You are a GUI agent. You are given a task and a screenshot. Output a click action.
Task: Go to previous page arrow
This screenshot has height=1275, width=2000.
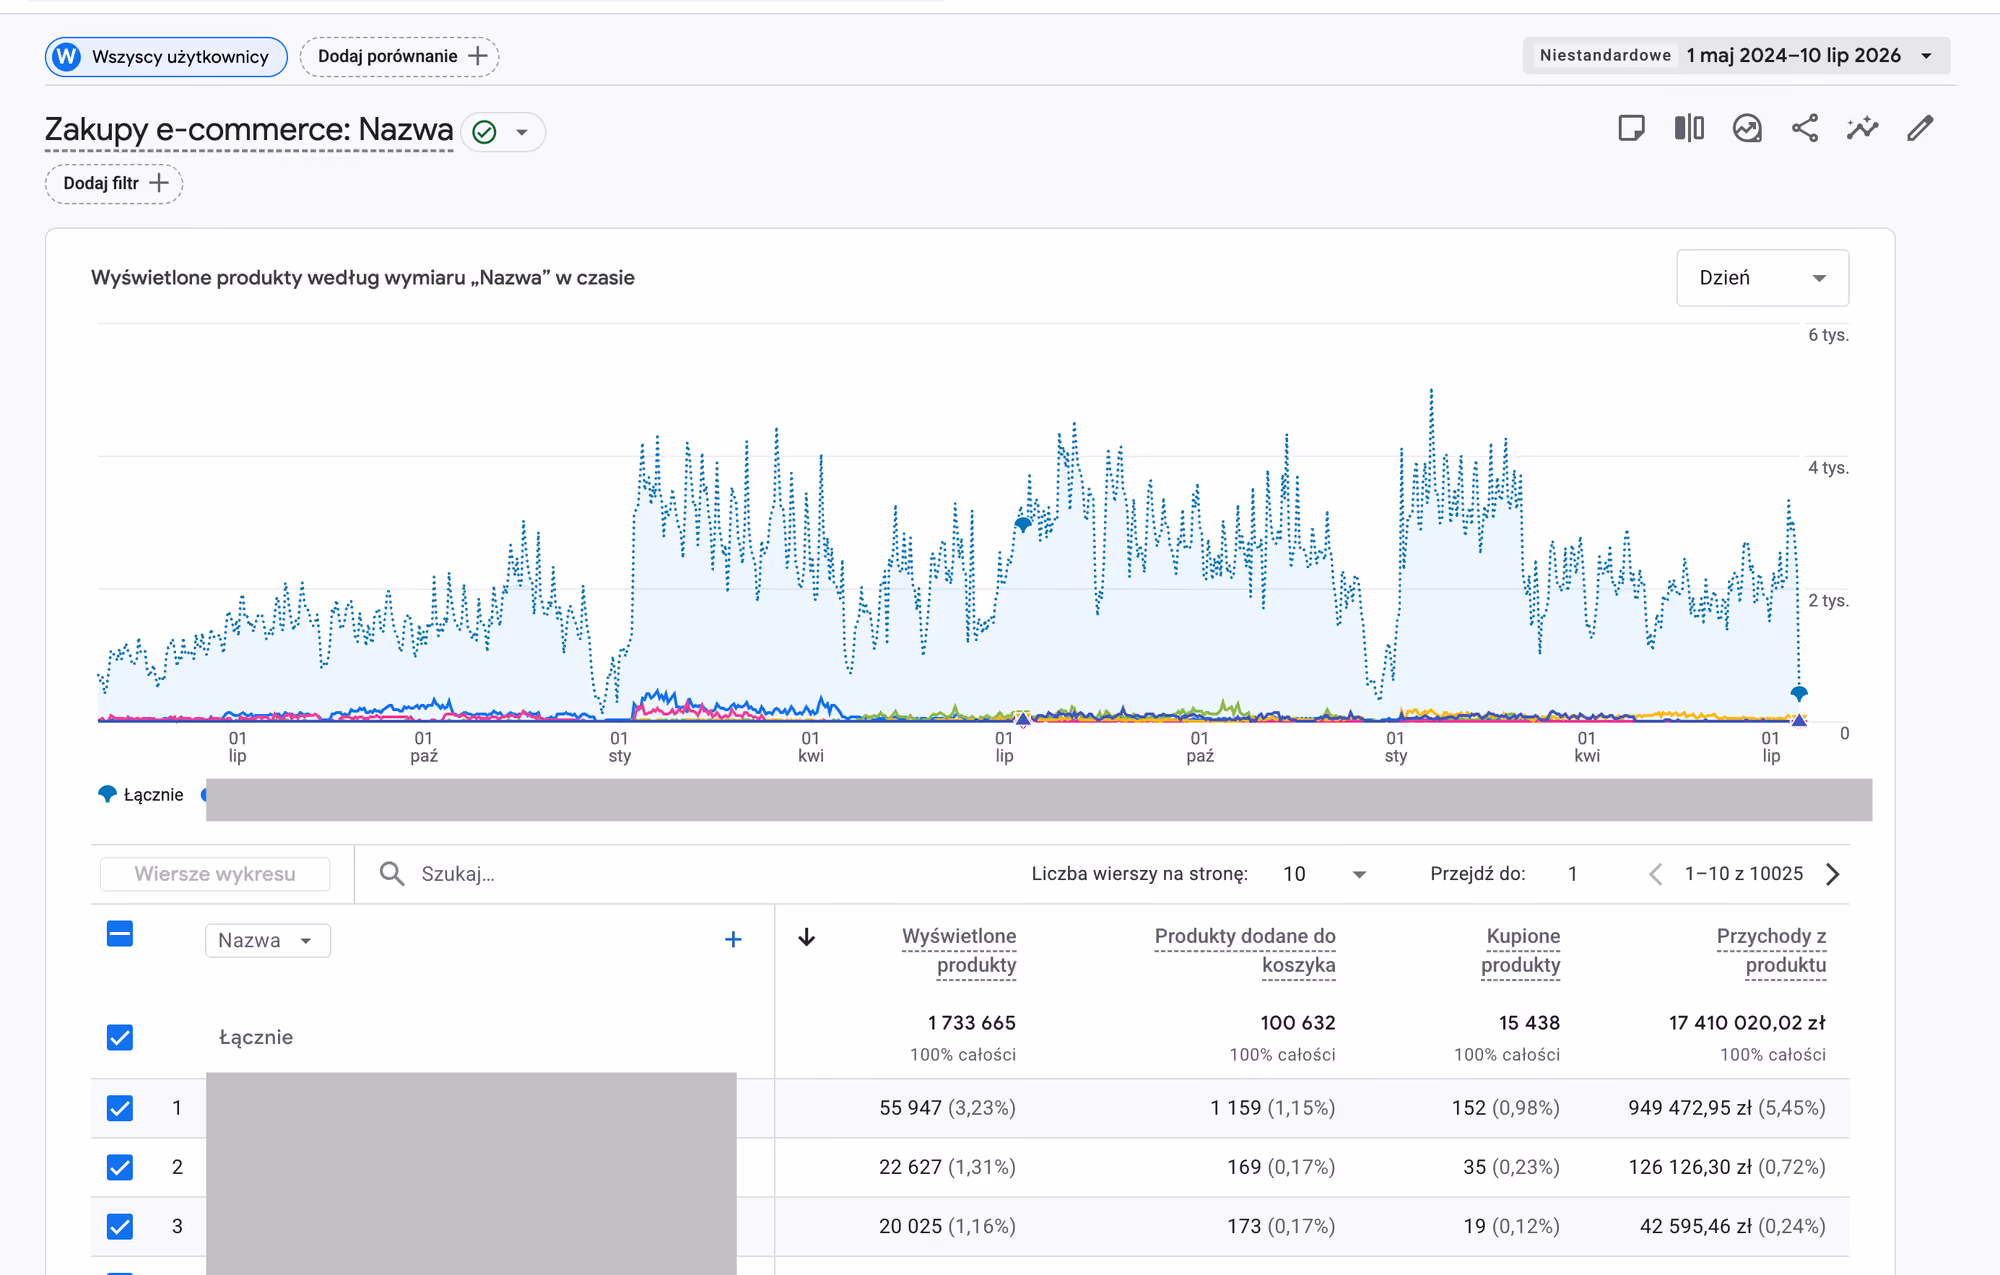pos(1656,875)
